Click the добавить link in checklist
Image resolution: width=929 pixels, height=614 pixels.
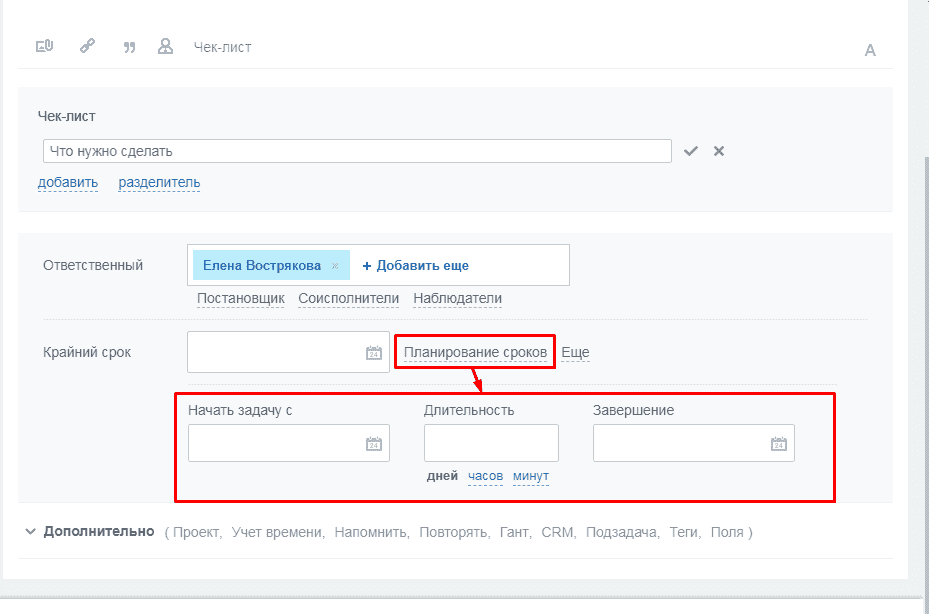click(68, 182)
